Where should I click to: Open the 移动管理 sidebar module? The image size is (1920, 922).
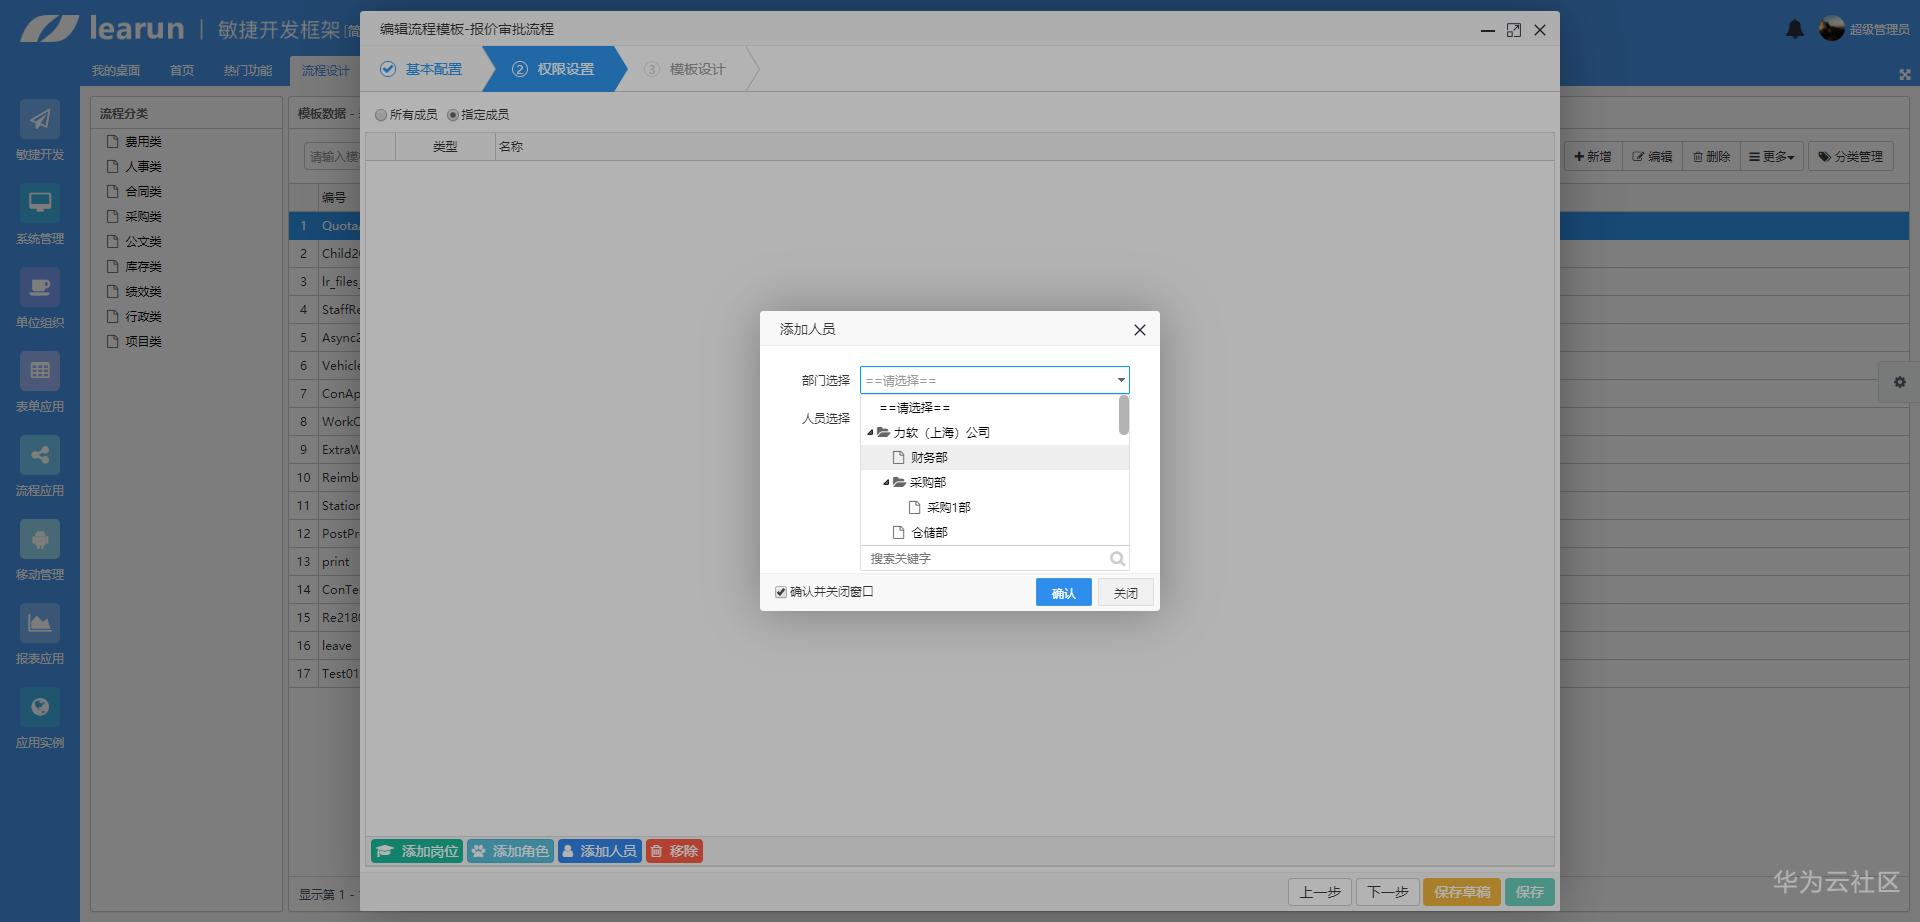[40, 551]
